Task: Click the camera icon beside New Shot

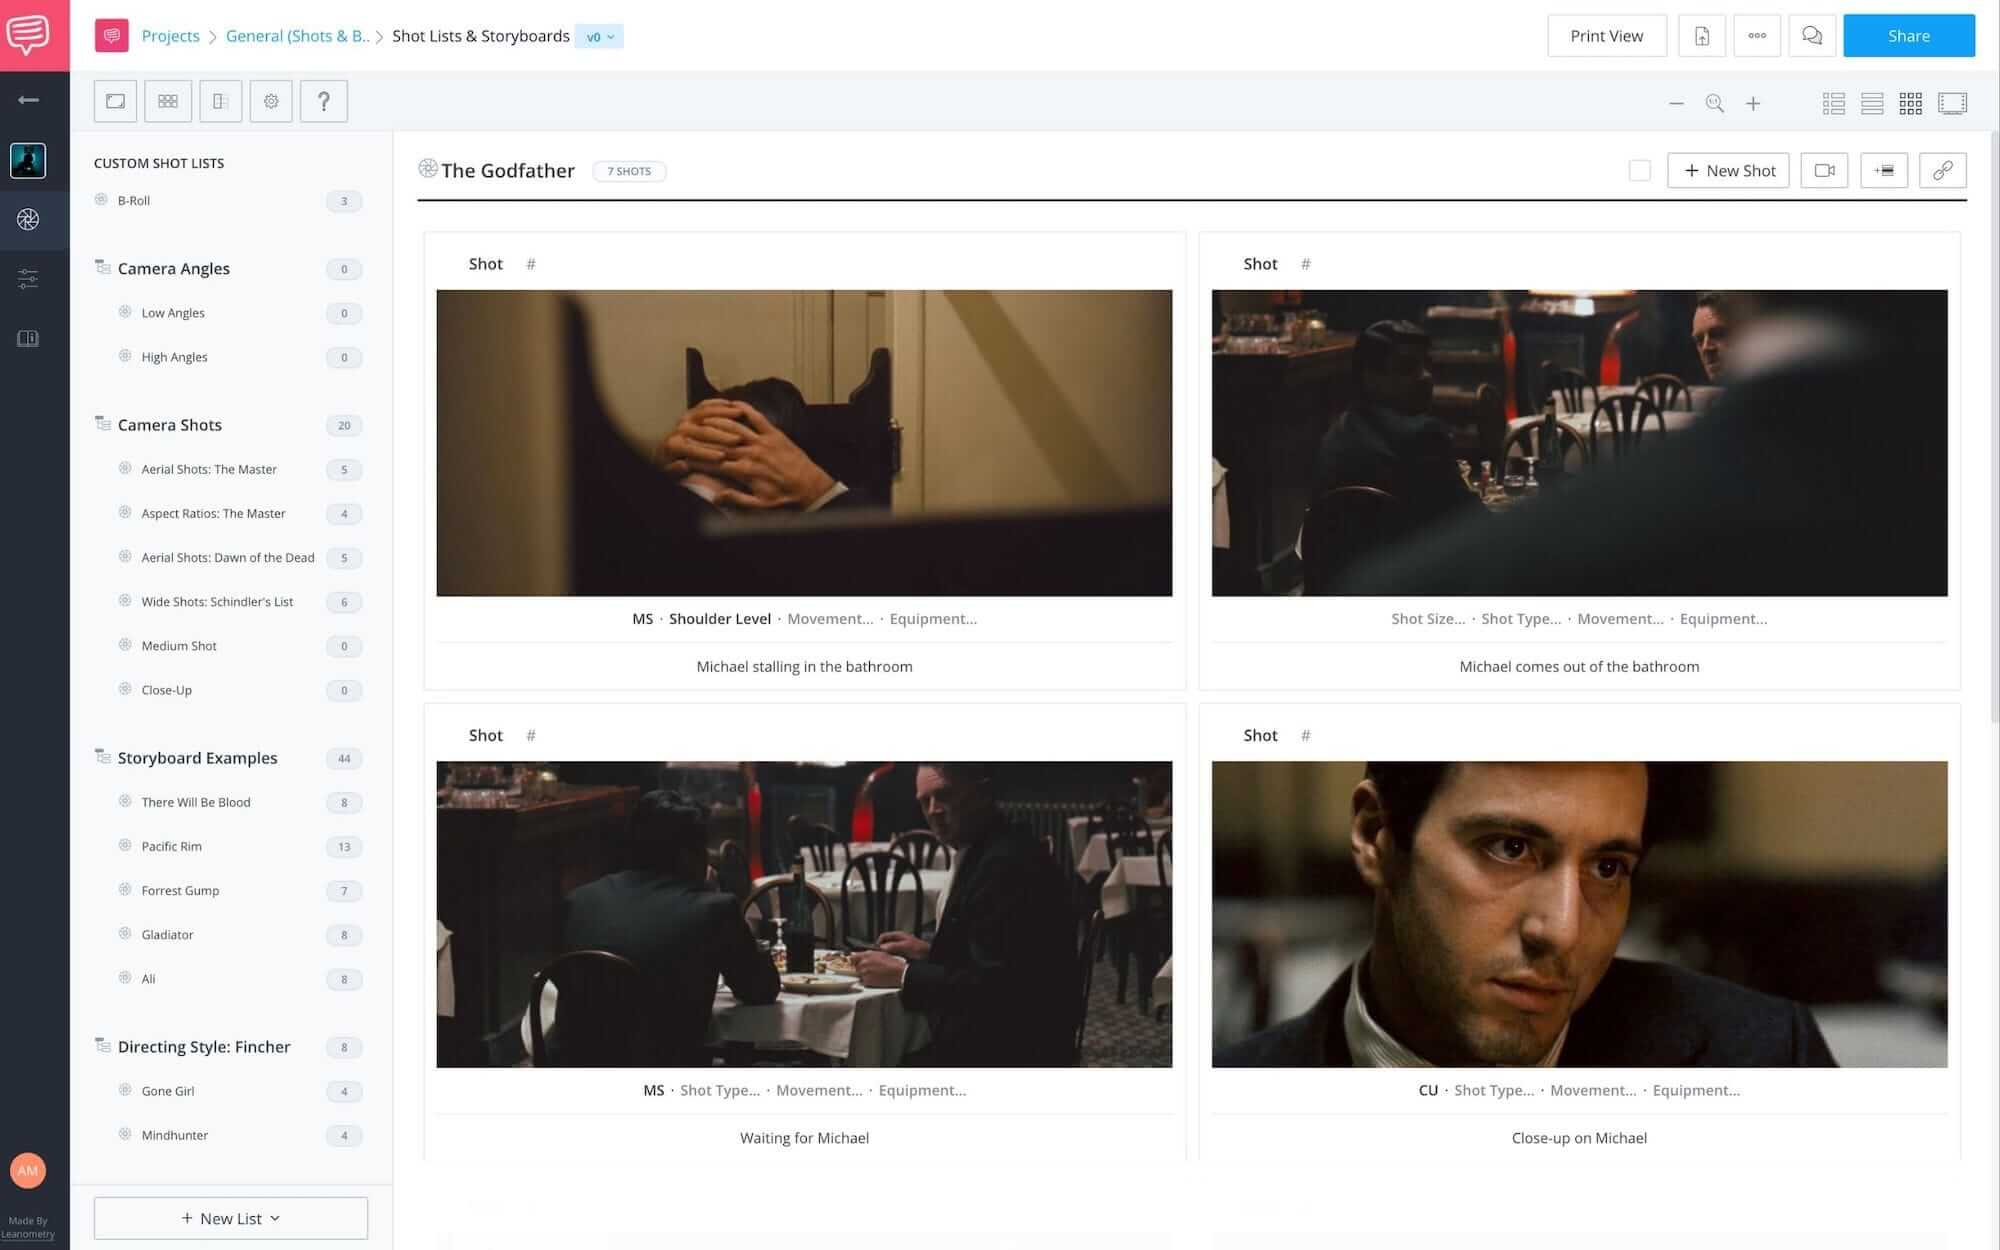Action: pyautogui.click(x=1824, y=171)
